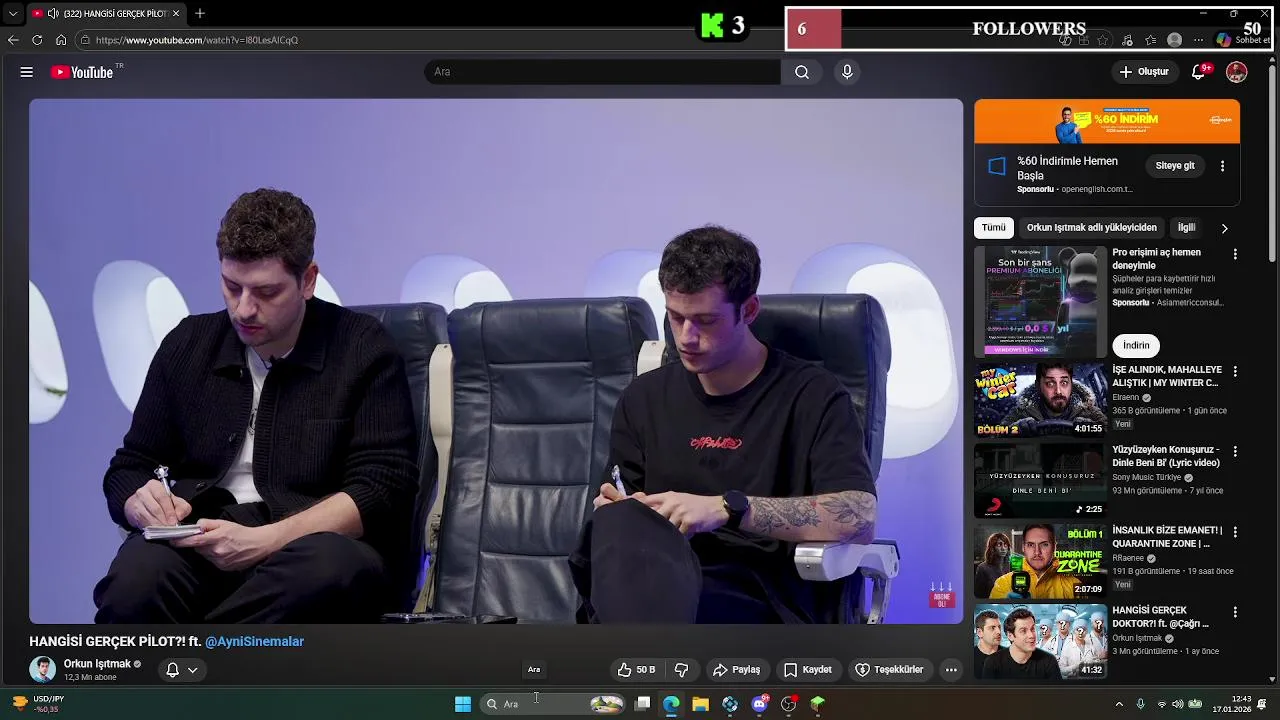This screenshot has height=720, width=1280.
Task: Dislike the video with thumbs-down icon
Action: (x=682, y=669)
